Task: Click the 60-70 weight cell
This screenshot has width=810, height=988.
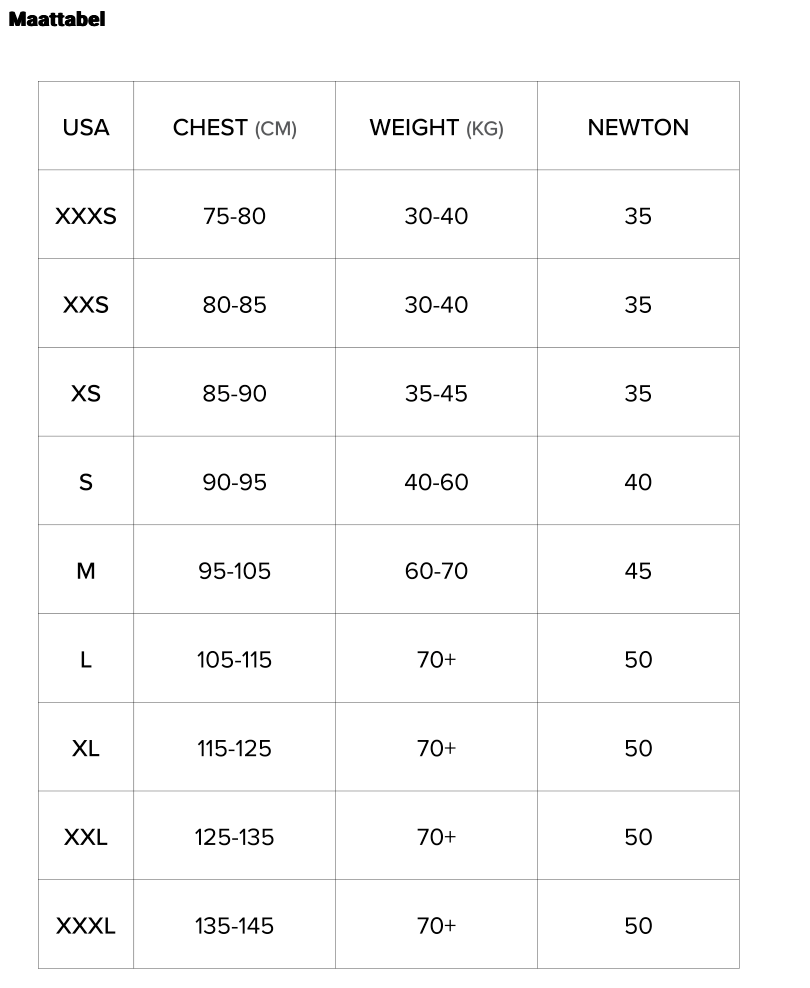Action: point(436,571)
